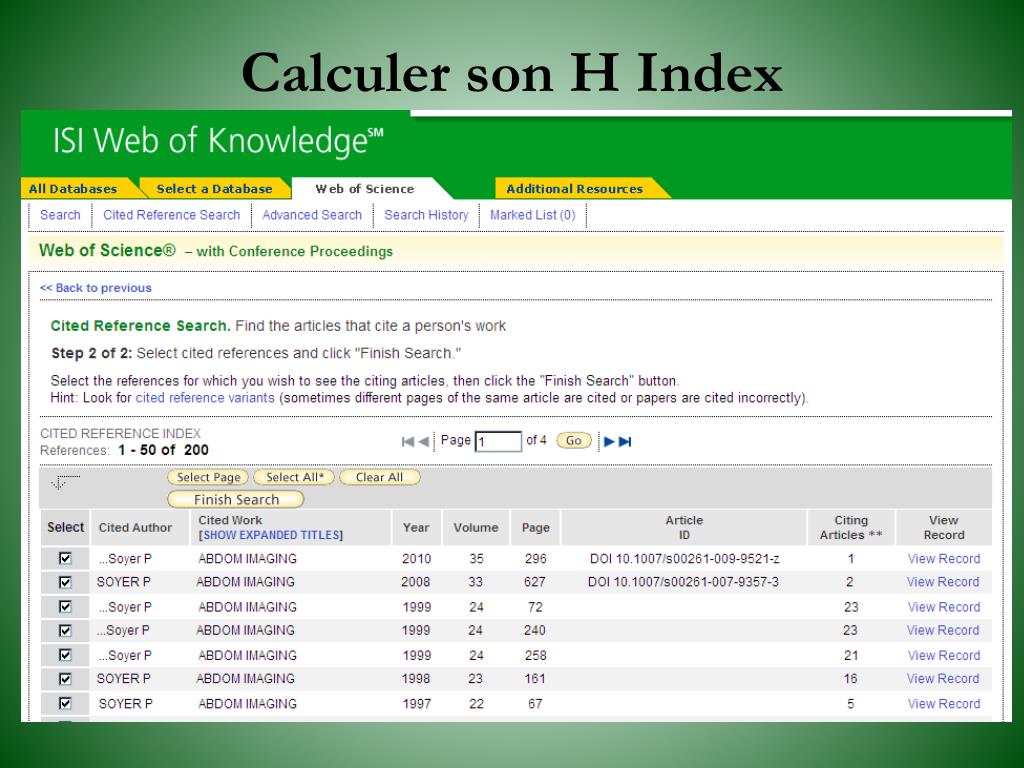
Task: Show expanded titles for Cited Work
Action: click(x=270, y=535)
